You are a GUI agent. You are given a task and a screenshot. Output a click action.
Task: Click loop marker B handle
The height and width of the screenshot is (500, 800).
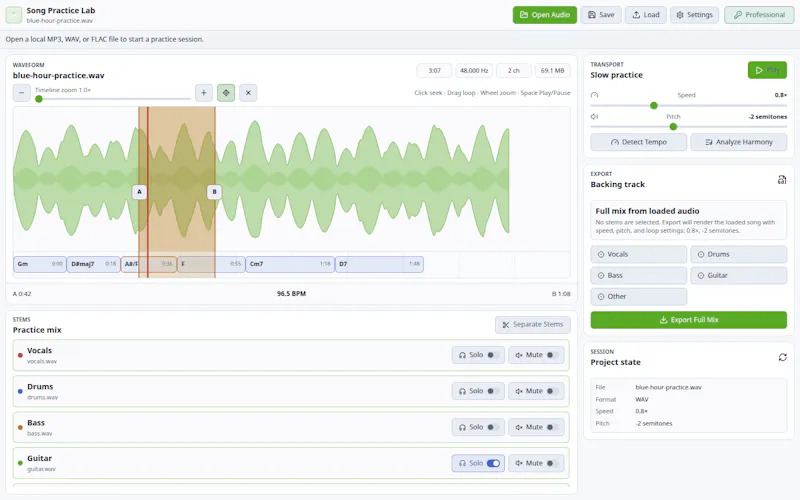[x=214, y=192]
